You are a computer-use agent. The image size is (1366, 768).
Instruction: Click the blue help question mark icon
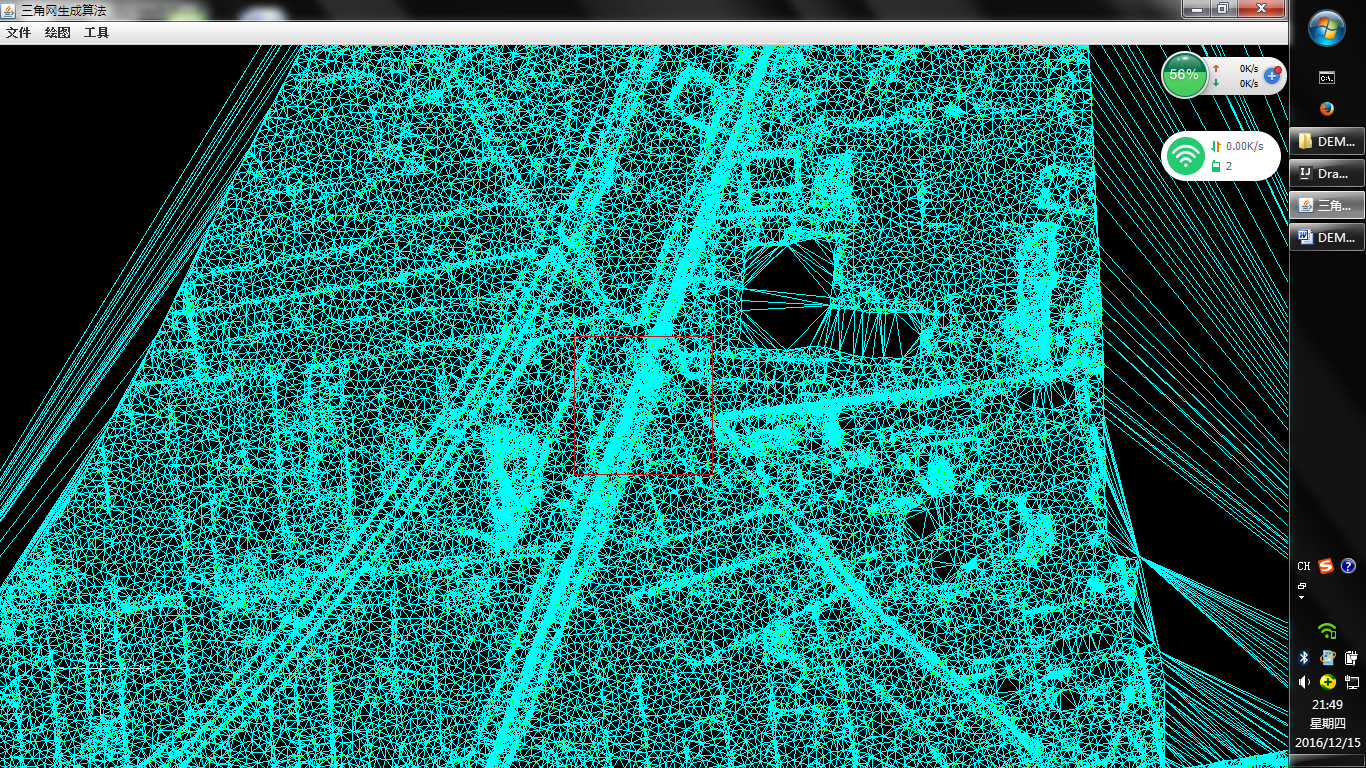click(1348, 567)
